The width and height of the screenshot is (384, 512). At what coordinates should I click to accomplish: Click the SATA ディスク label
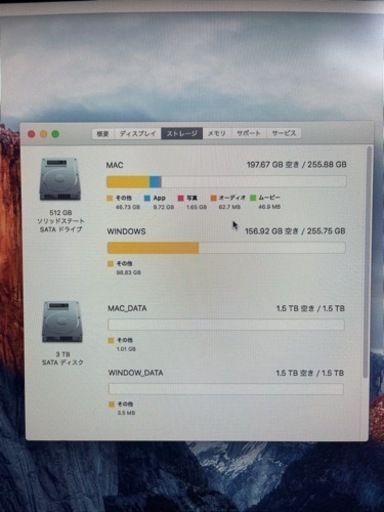pyautogui.click(x=63, y=362)
